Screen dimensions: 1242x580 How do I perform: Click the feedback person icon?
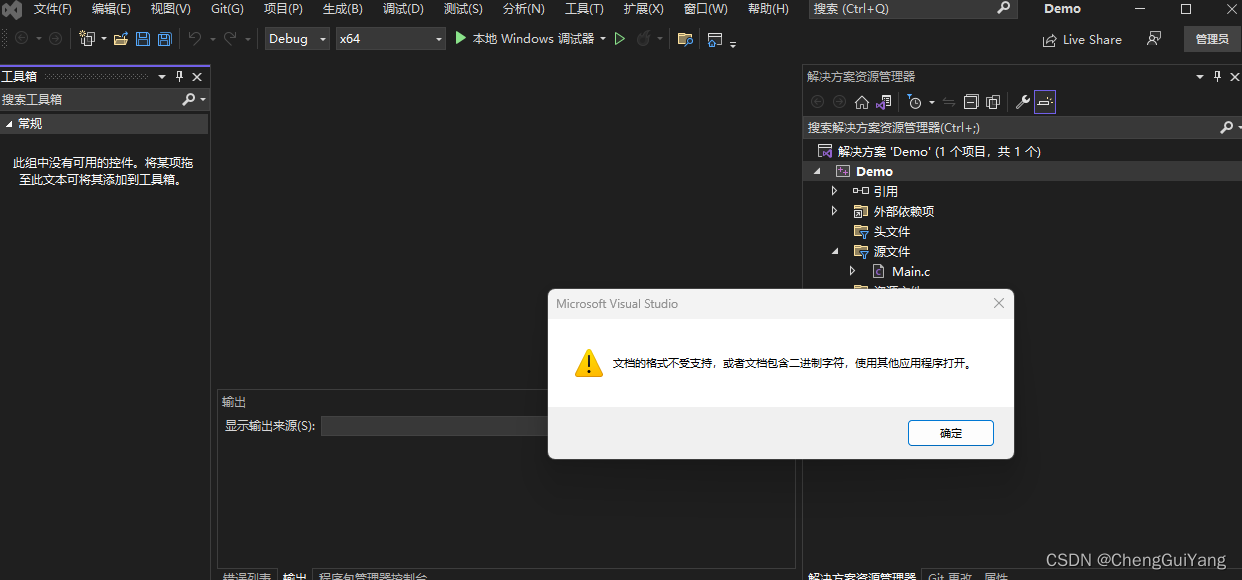tap(1154, 39)
